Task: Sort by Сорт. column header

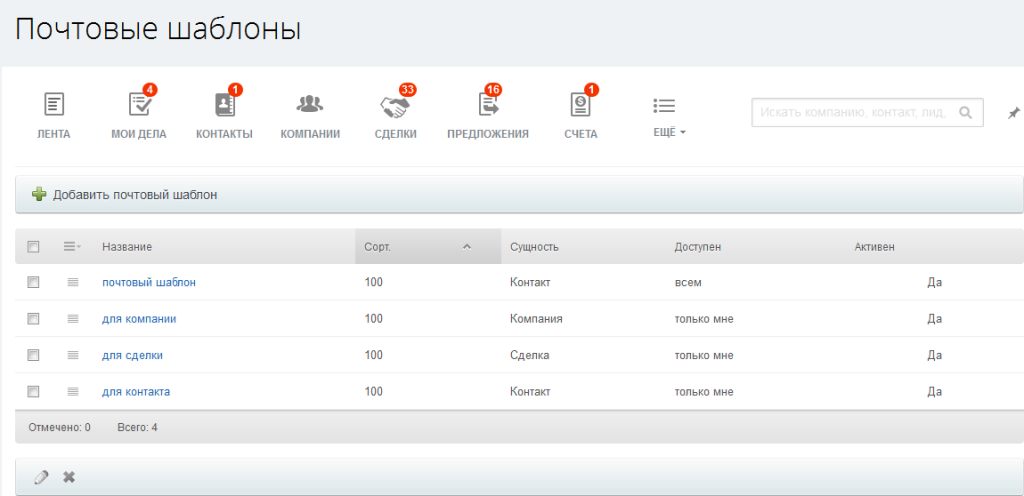Action: 377,247
